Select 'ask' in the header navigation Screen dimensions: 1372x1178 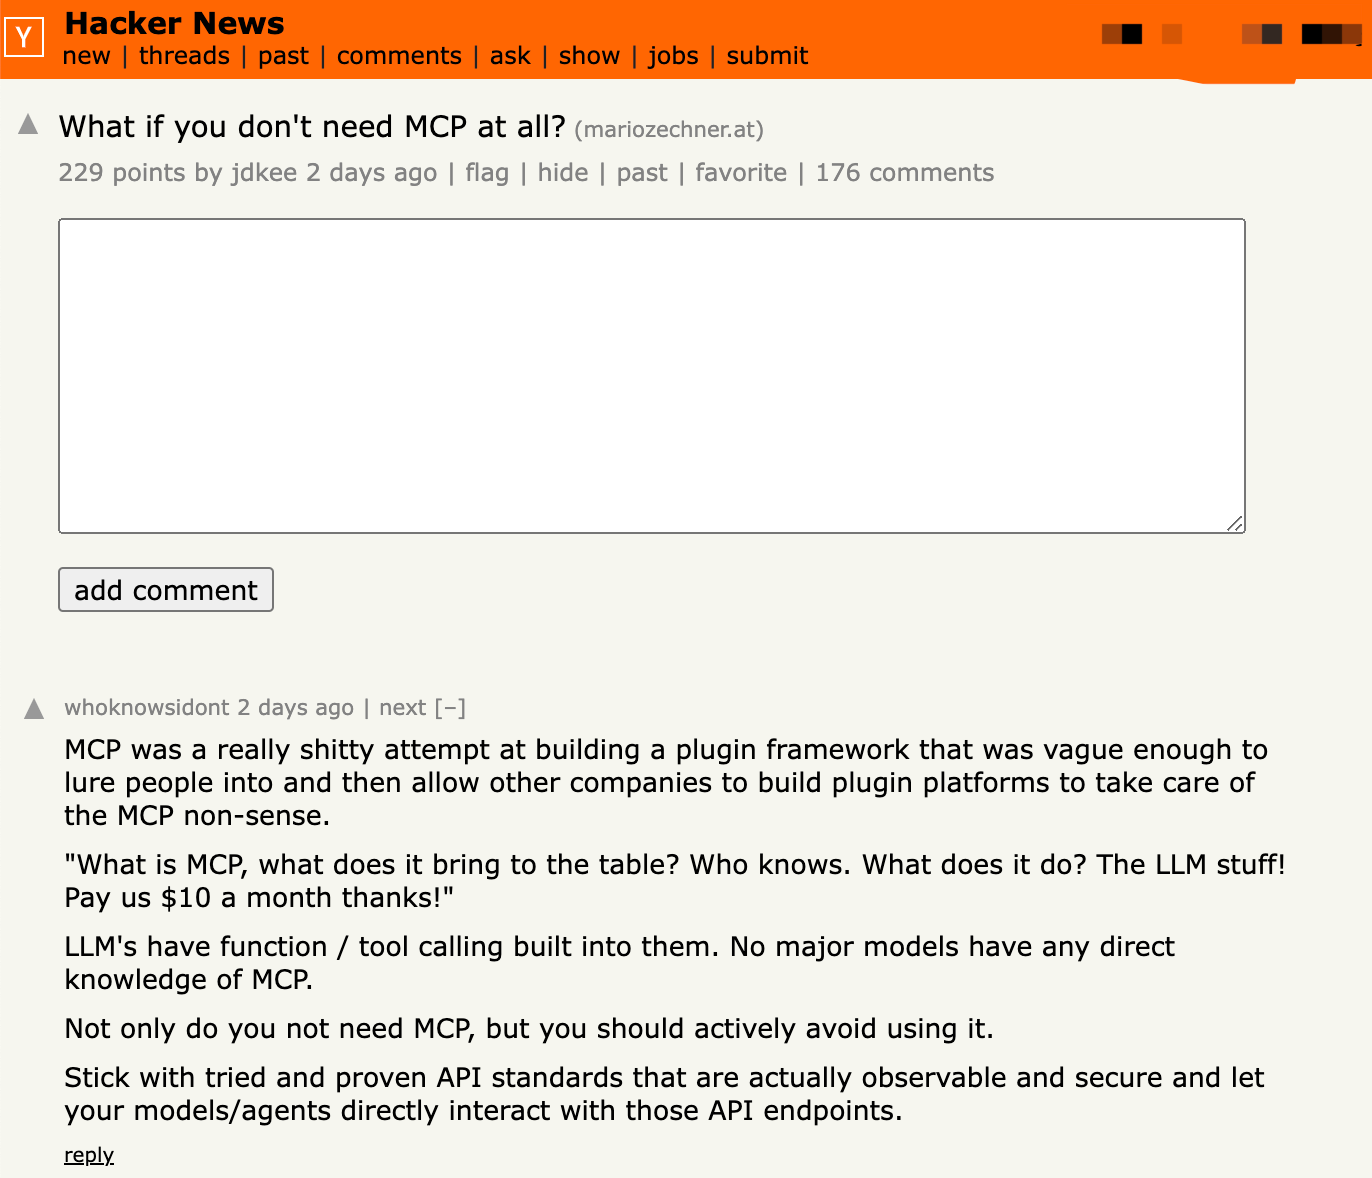(x=510, y=56)
